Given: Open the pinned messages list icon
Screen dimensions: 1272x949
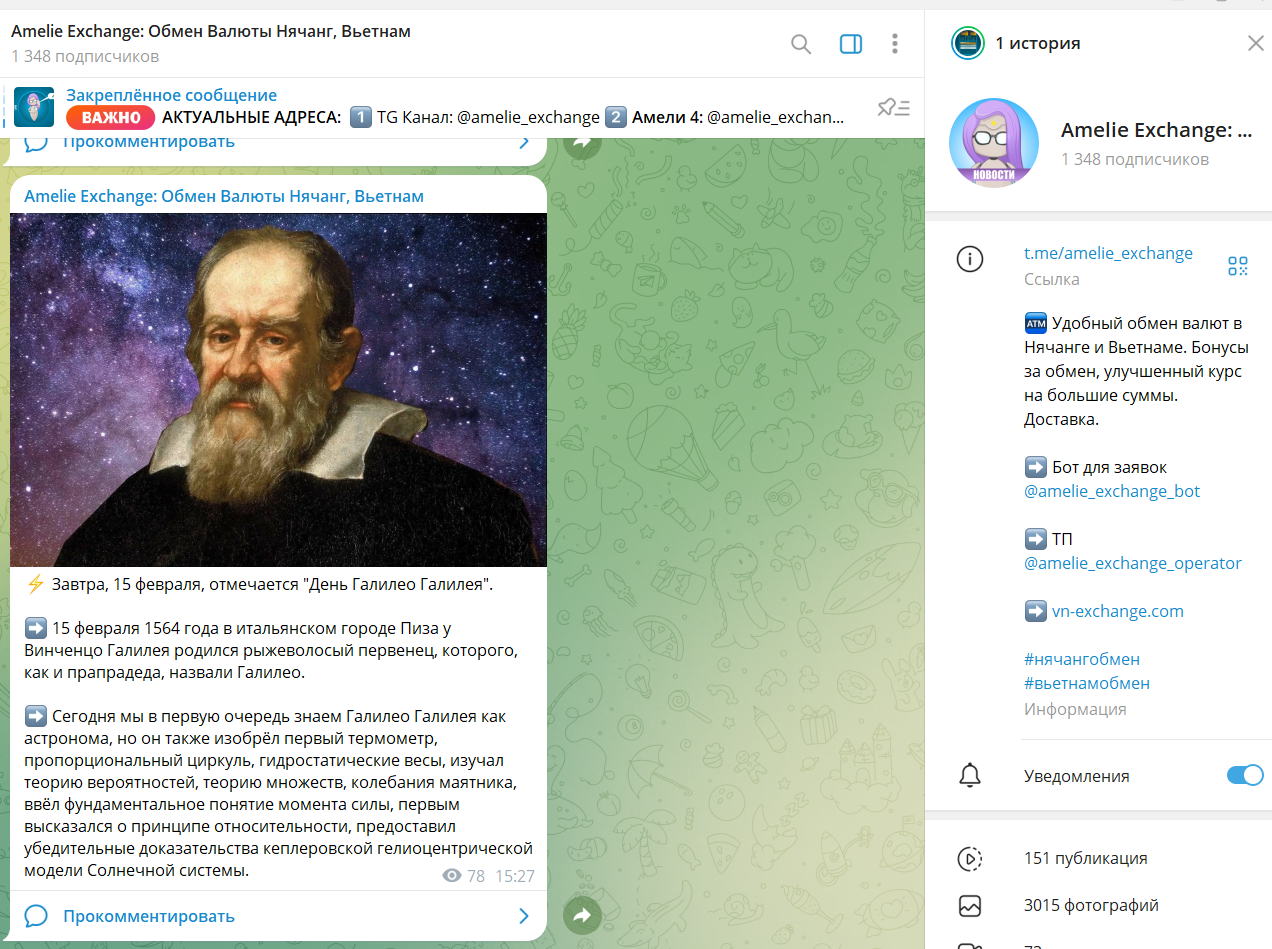Looking at the screenshot, I should pyautogui.click(x=893, y=108).
